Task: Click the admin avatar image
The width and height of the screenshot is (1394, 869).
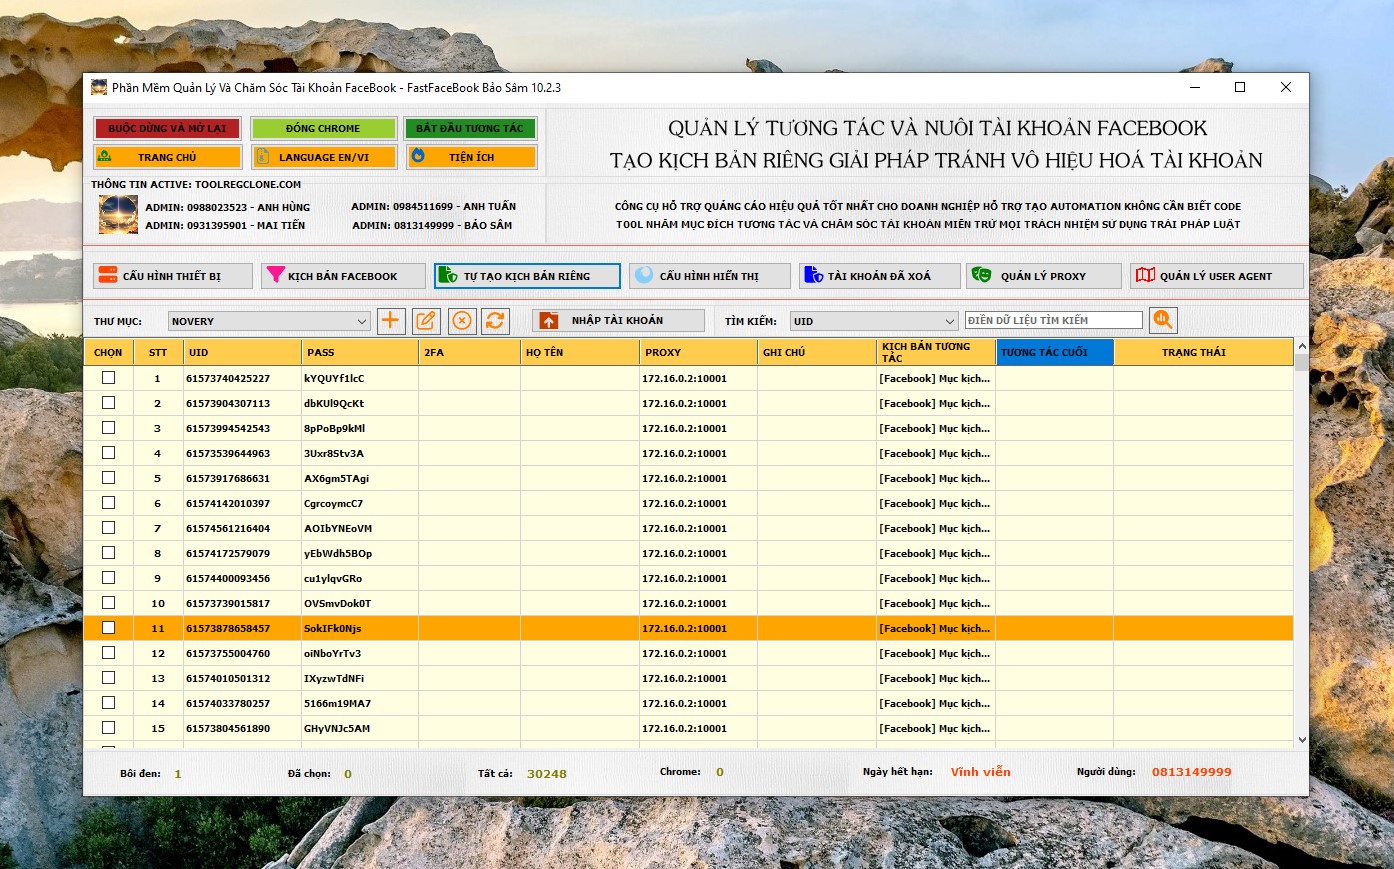Action: 118,215
